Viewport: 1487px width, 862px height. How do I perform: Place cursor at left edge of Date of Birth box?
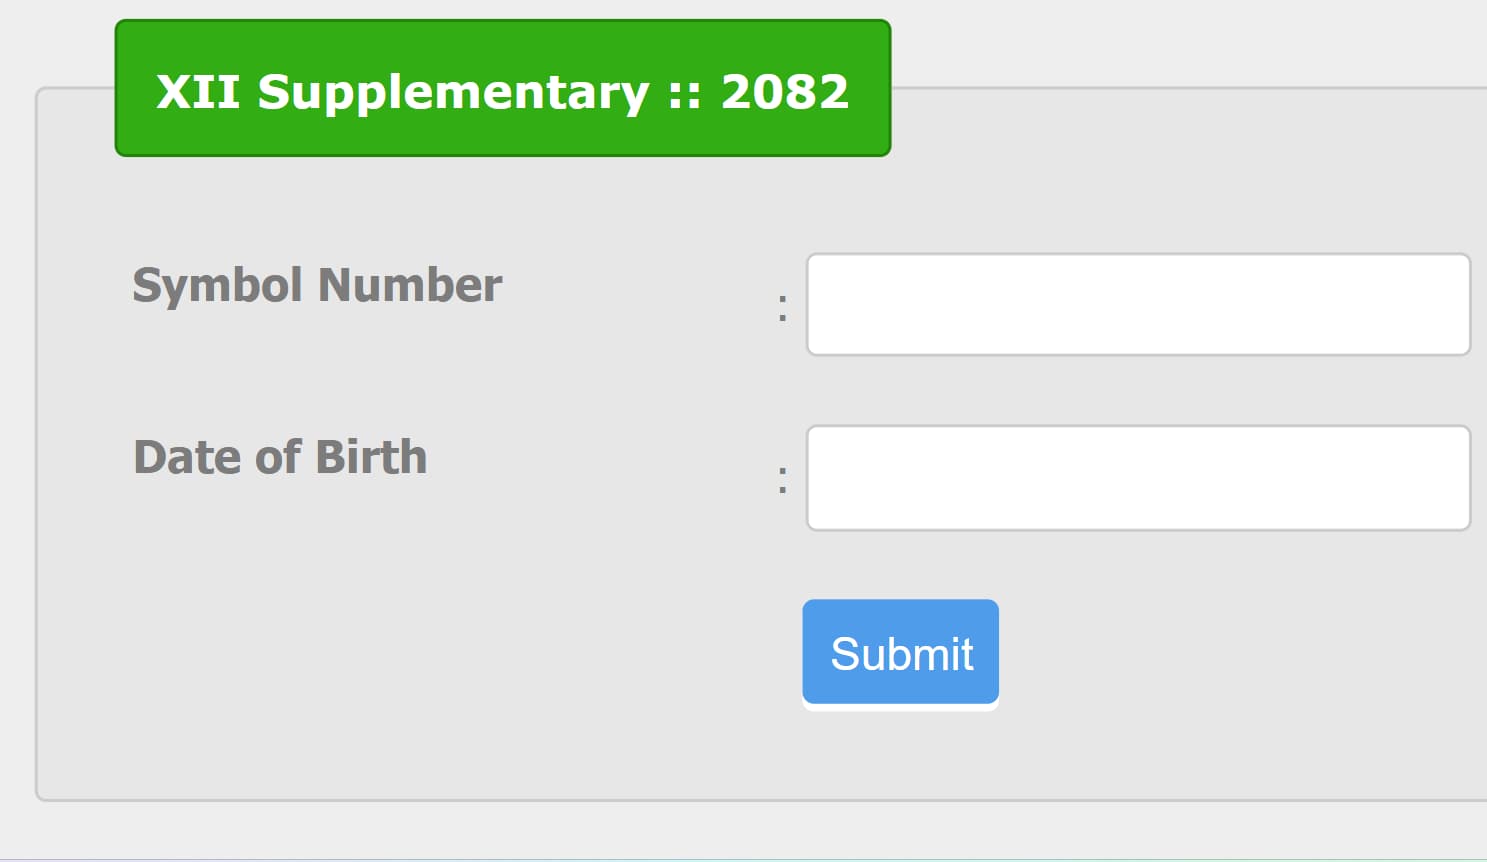[820, 478]
